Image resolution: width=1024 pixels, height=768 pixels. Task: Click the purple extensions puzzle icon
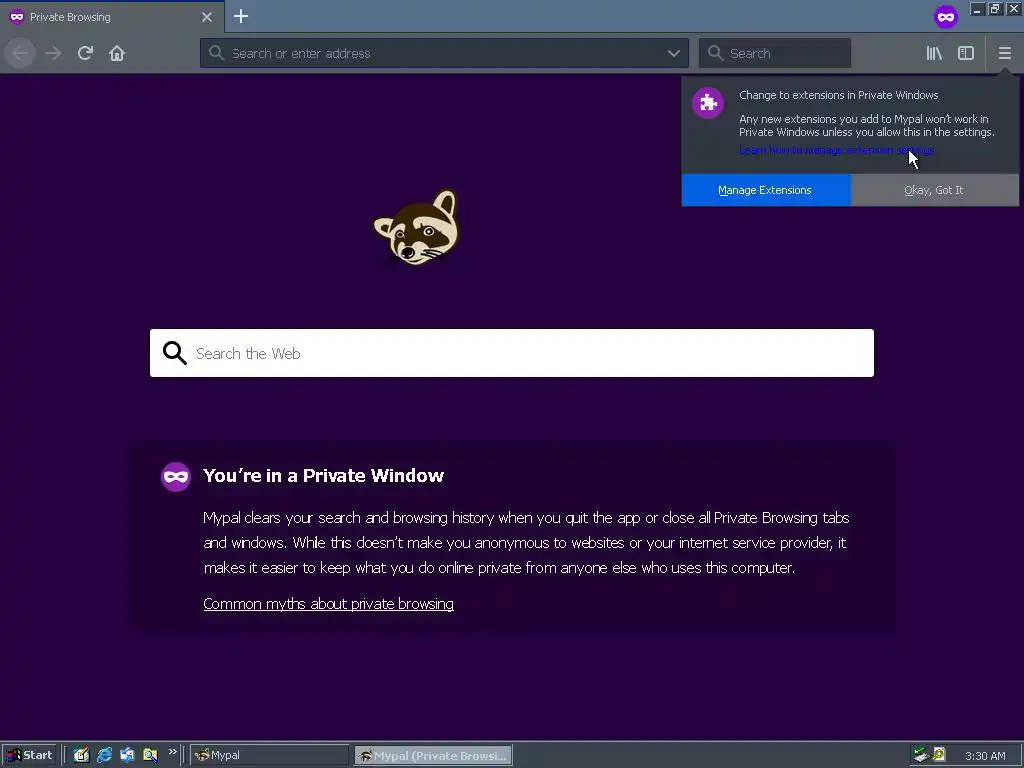point(708,103)
